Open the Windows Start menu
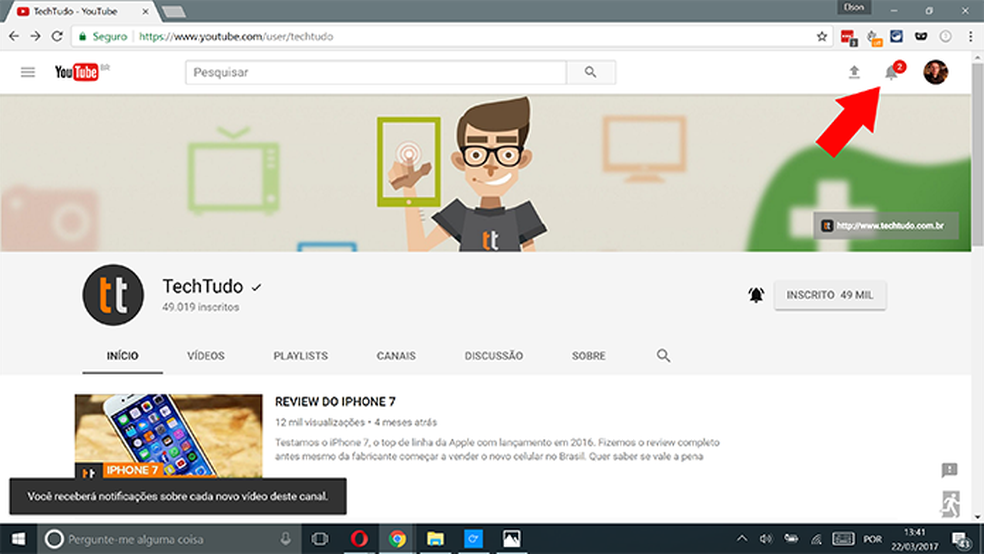984x554 pixels. click(18, 539)
